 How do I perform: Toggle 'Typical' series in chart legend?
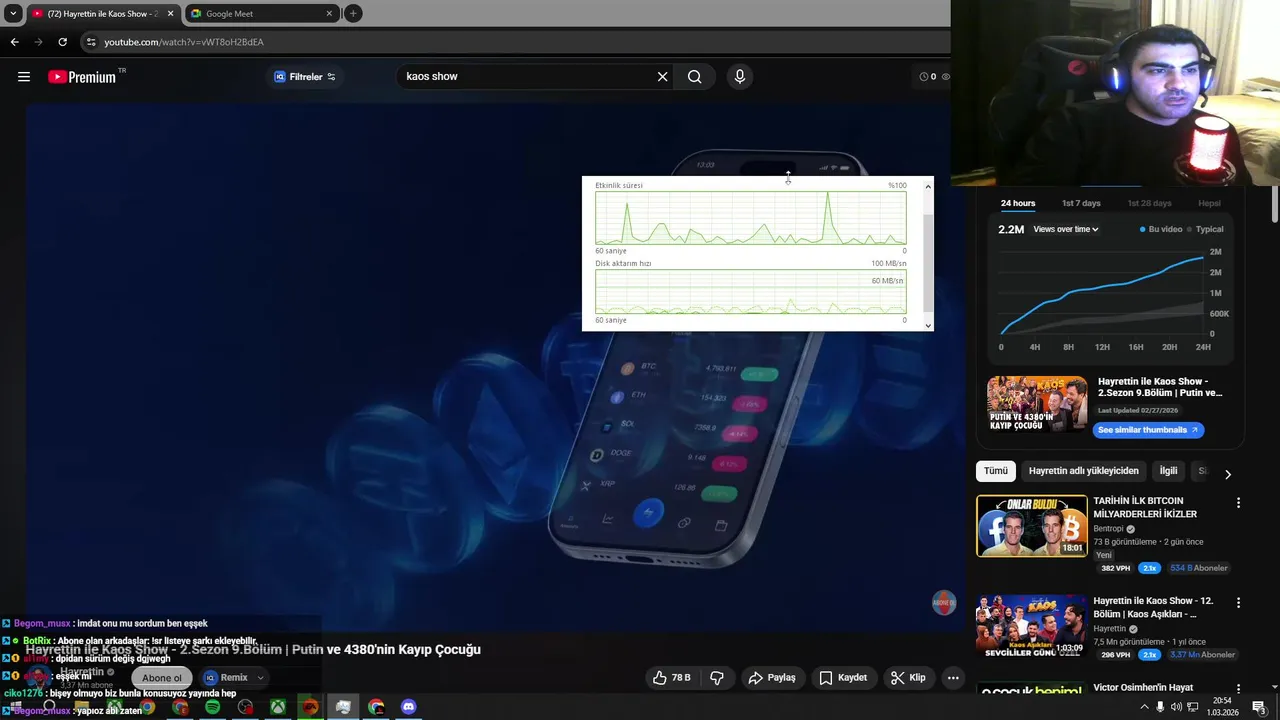pos(1205,230)
